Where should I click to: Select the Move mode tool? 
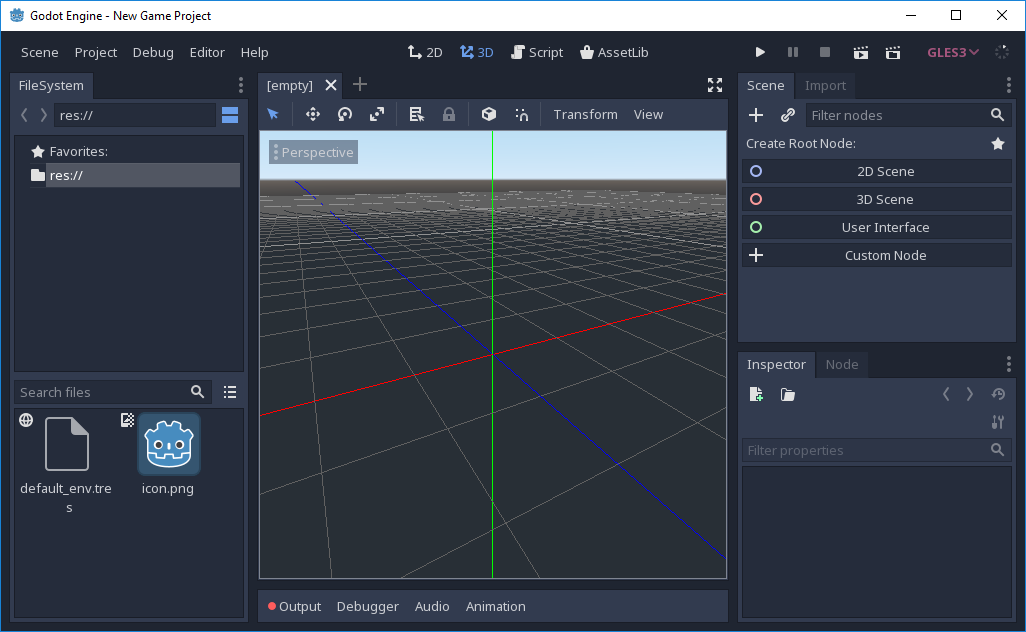point(312,114)
